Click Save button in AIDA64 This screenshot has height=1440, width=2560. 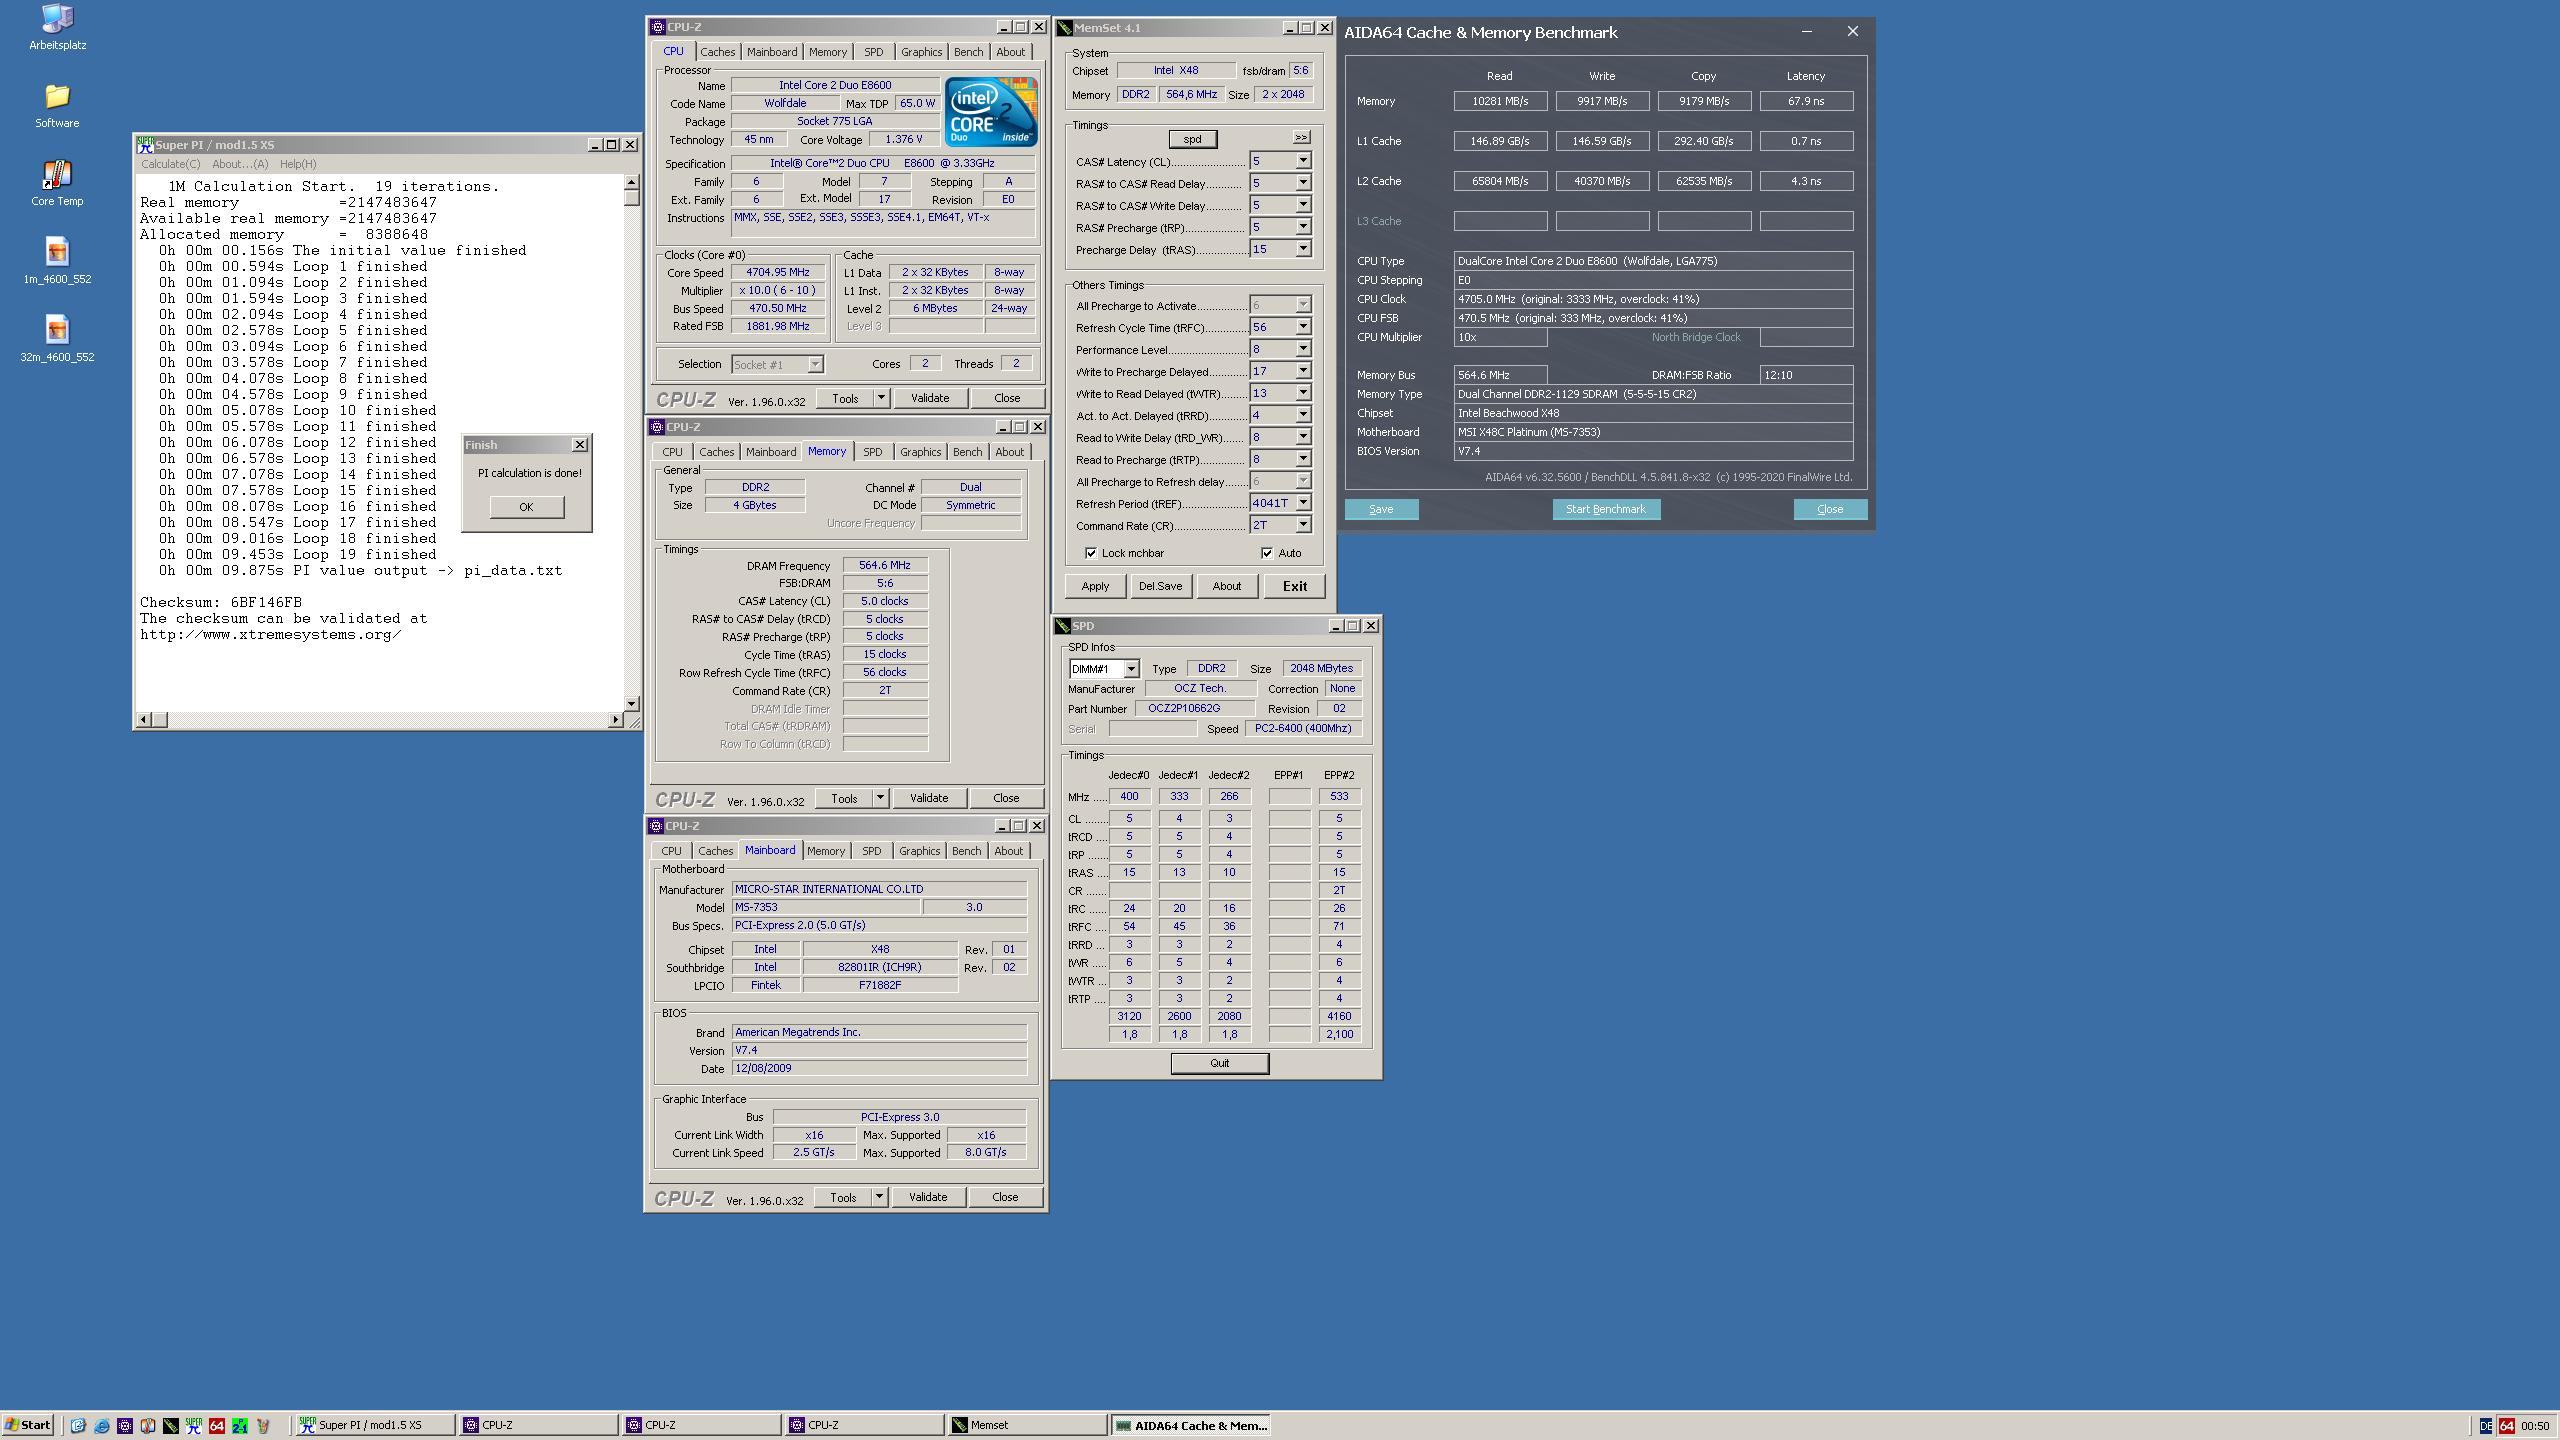click(1381, 509)
